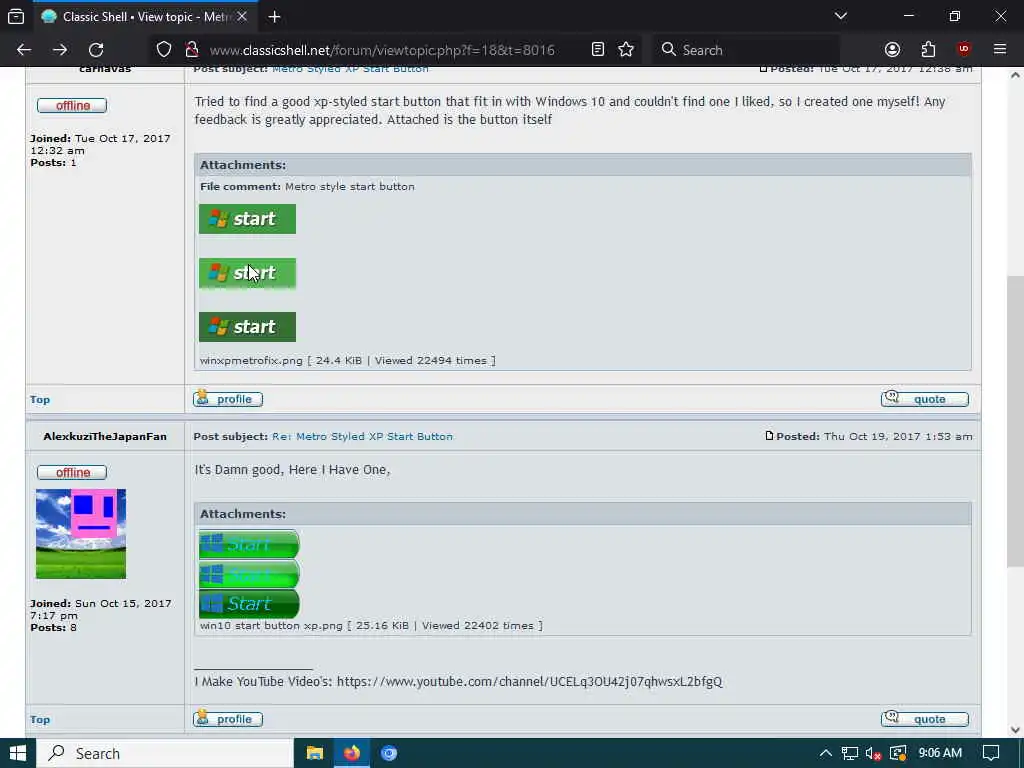Open the YouTube channel link in signature
The image size is (1024, 768).
point(530,682)
